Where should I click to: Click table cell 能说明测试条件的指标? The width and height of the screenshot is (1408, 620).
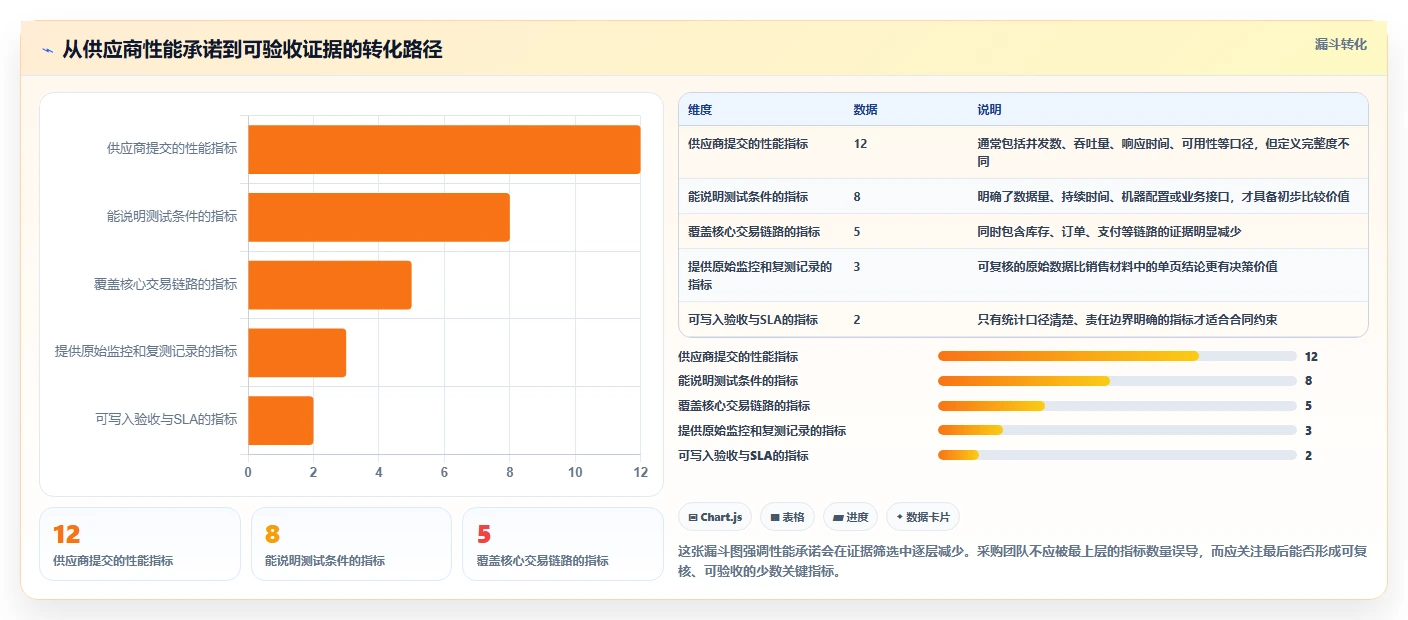(748, 197)
